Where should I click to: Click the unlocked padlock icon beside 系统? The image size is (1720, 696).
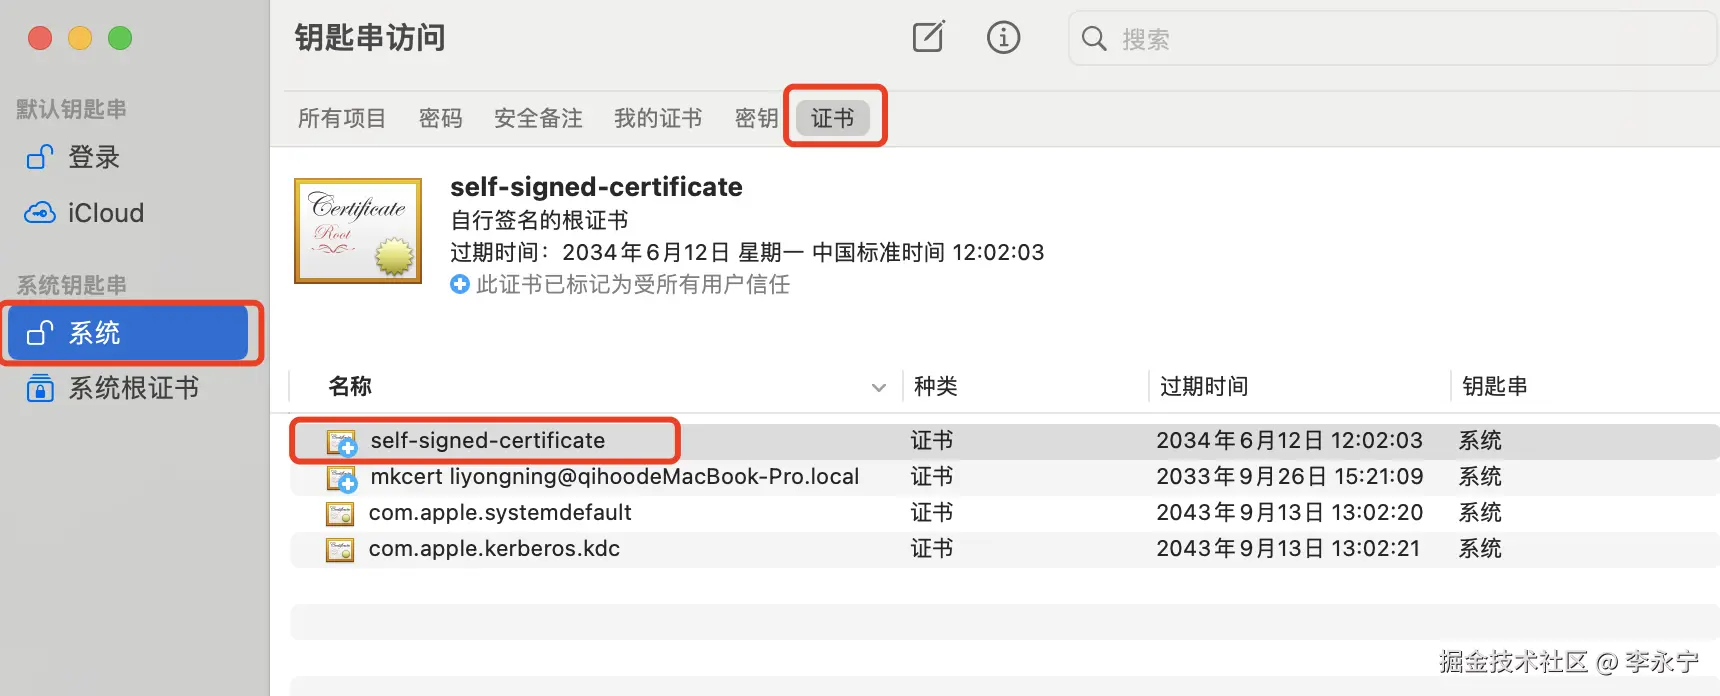click(39, 332)
